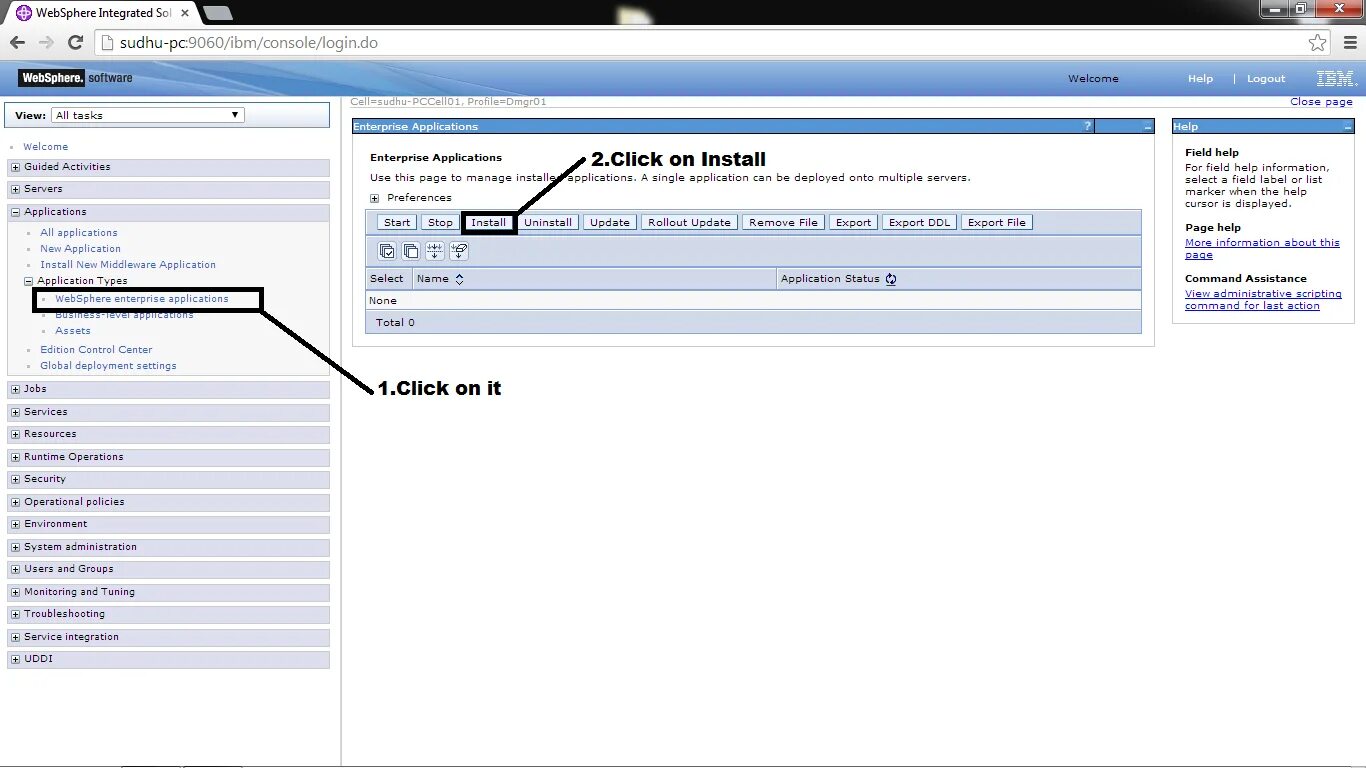Image resolution: width=1366 pixels, height=768 pixels.
Task: Open Edition Control Center link
Action: (96, 350)
